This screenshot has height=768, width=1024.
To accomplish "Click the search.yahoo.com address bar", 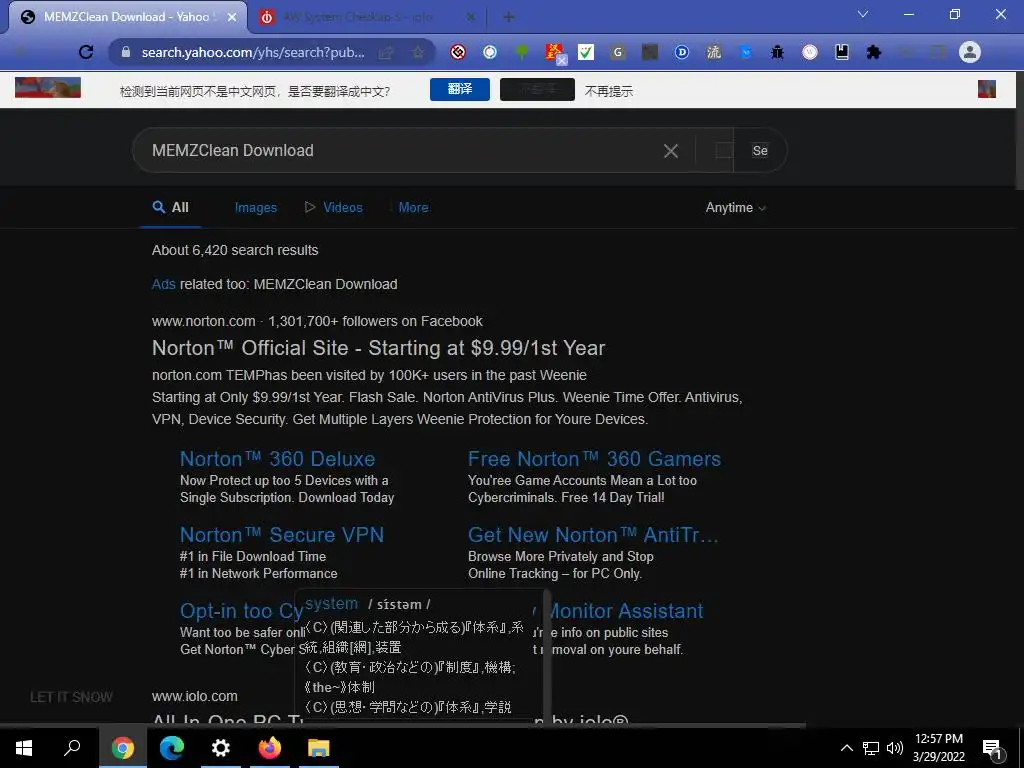I will coord(253,52).
